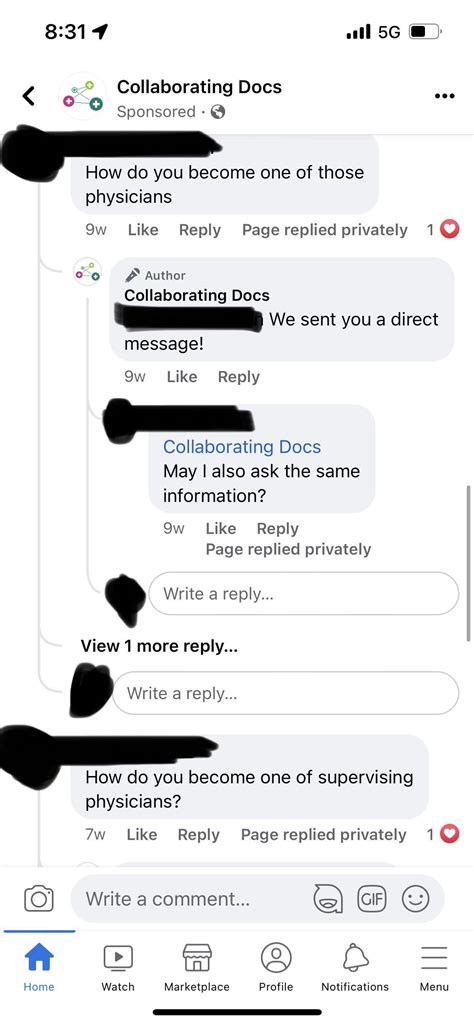Viewport: 474px width, 1025px height.
Task: Expand 'View 1 more reply...'
Action: pyautogui.click(x=159, y=646)
